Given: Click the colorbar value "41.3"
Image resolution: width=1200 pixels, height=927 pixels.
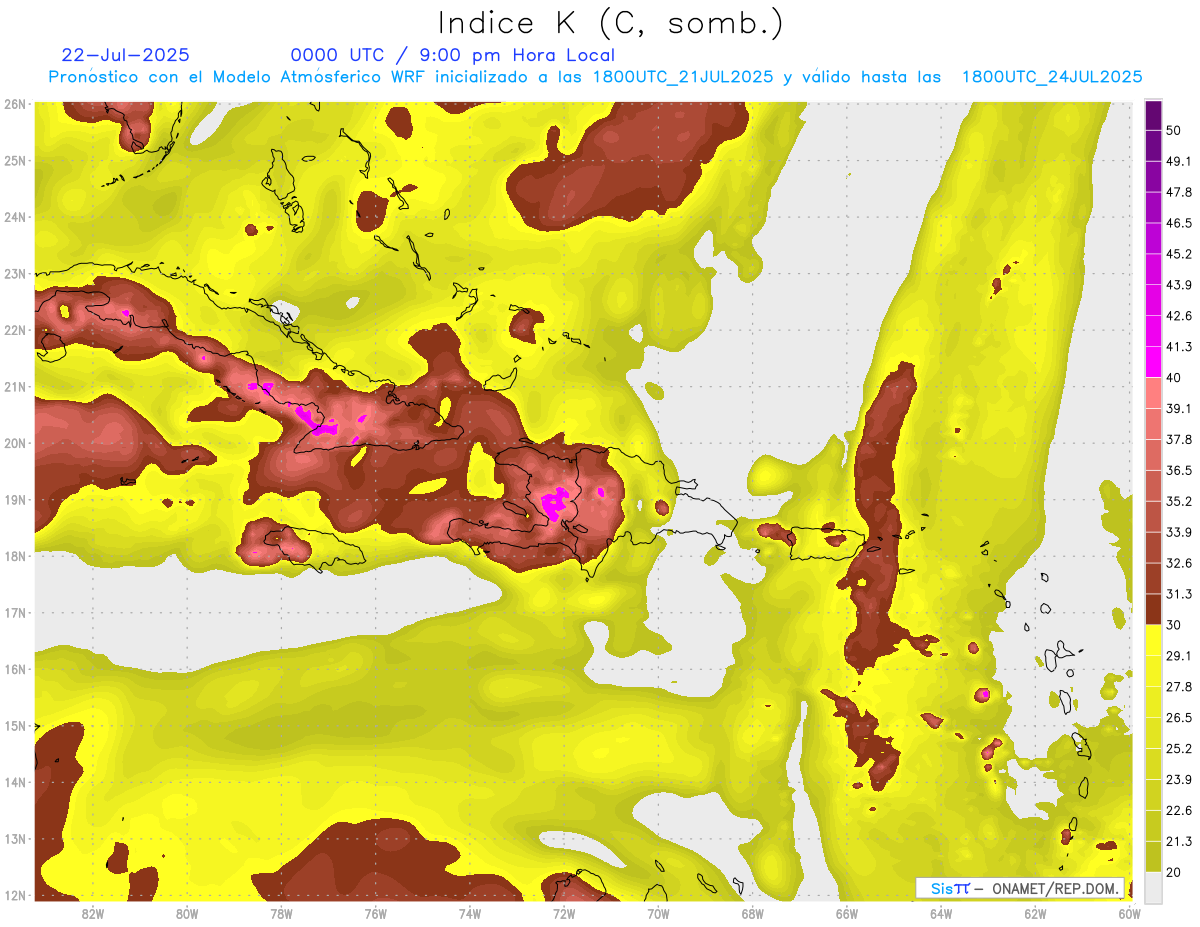Looking at the screenshot, I should 1178,347.
